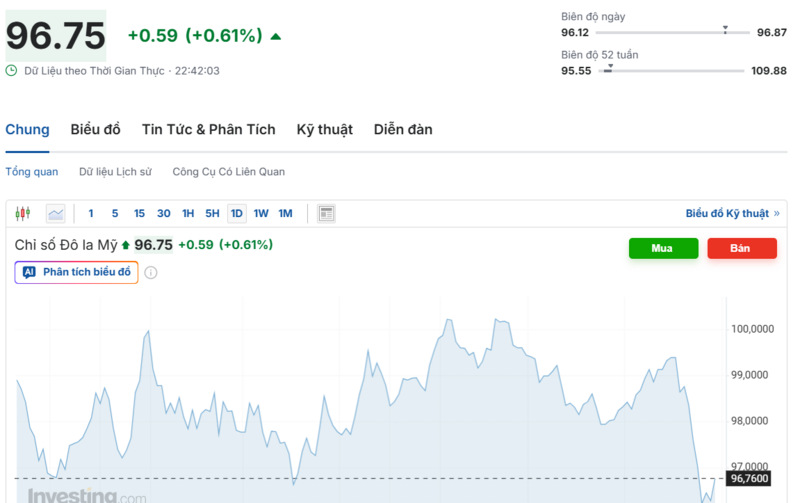This screenshot has height=503, width=800.
Task: Open Dữ liệu Lịch sử sub-tab
Action: click(115, 172)
